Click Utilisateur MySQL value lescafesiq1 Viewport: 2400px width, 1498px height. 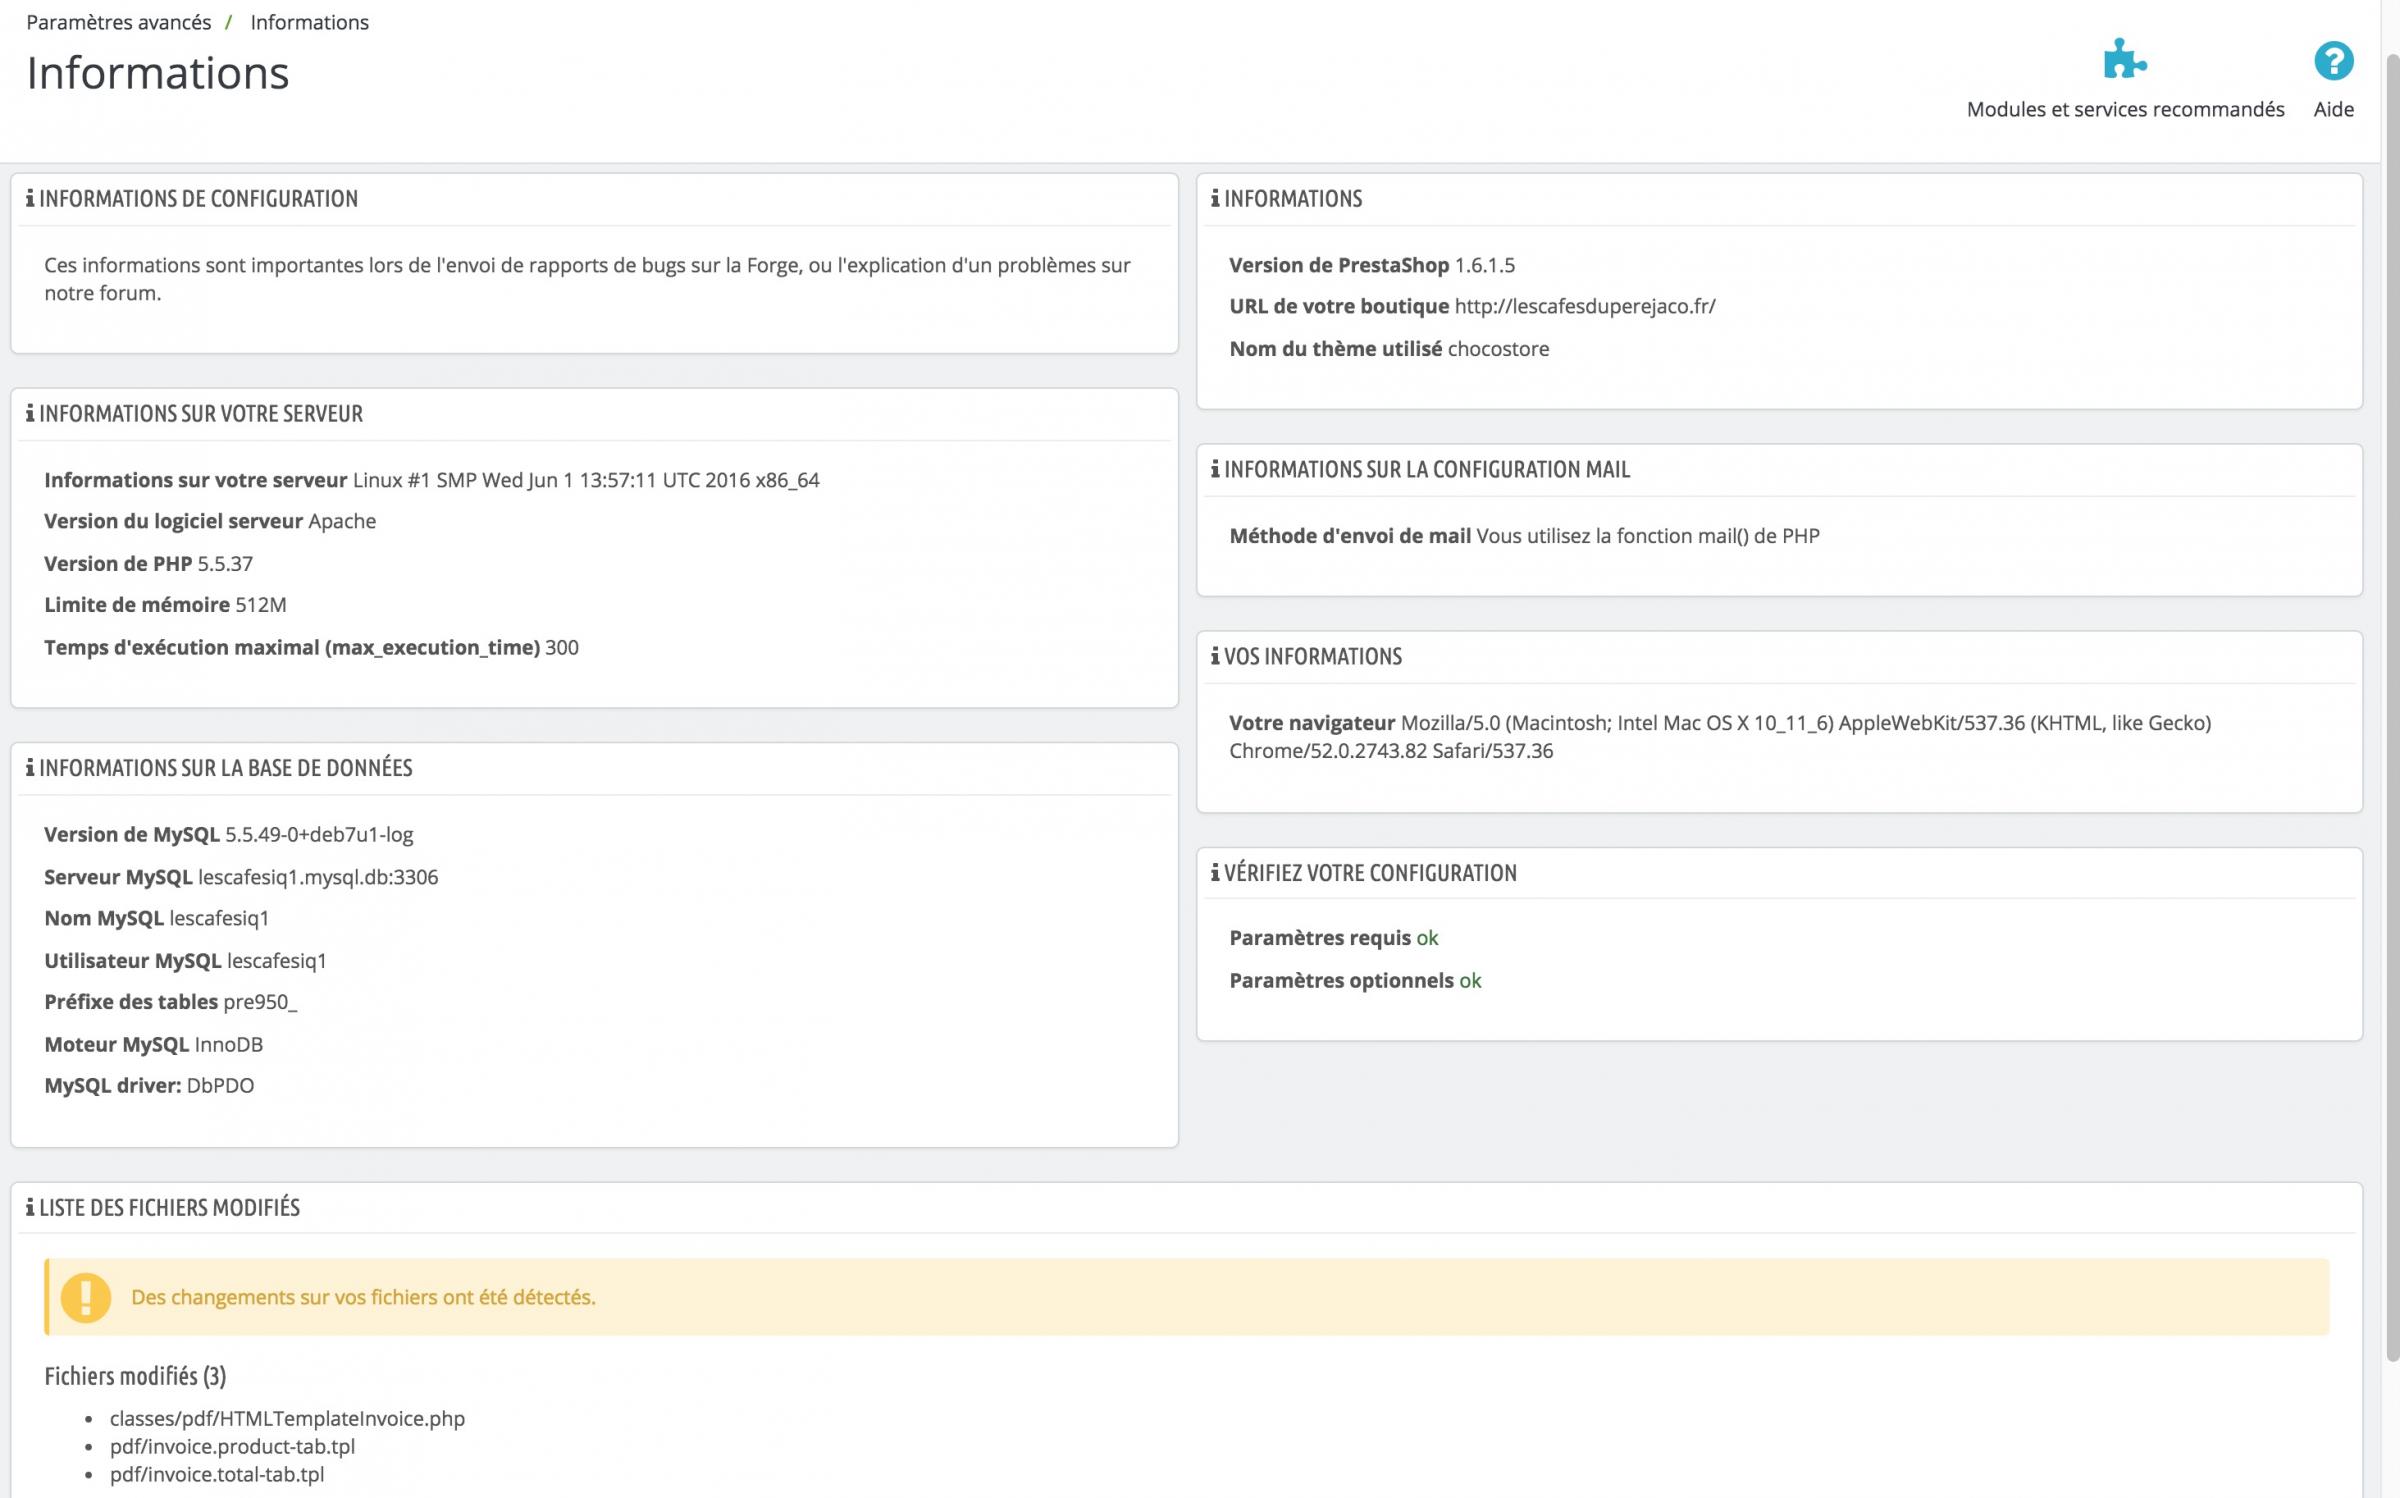[x=277, y=961]
